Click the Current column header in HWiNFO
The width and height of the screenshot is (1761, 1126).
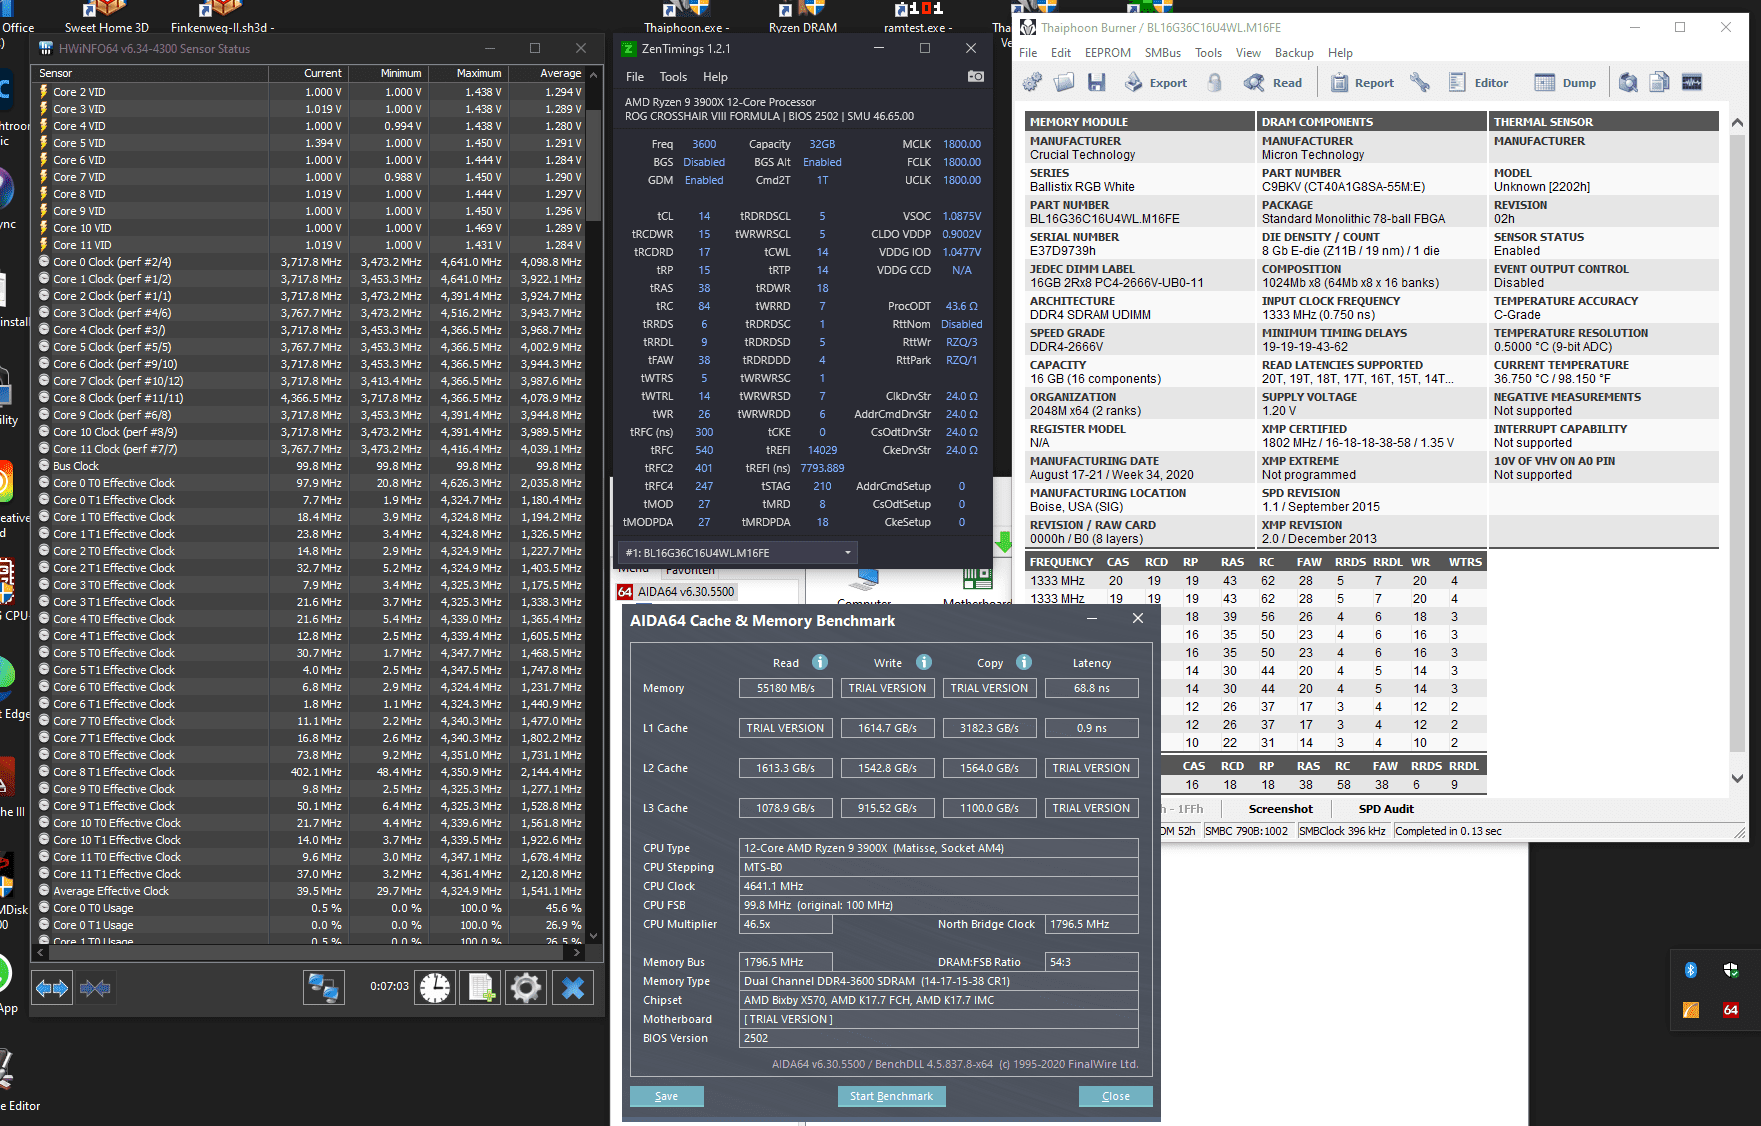308,73
